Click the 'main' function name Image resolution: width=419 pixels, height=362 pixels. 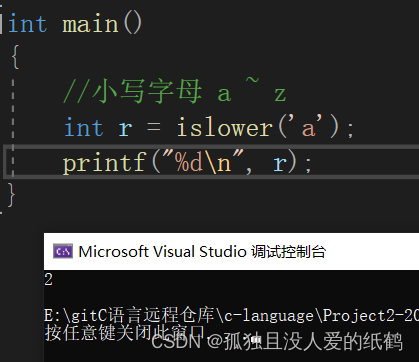90,25
